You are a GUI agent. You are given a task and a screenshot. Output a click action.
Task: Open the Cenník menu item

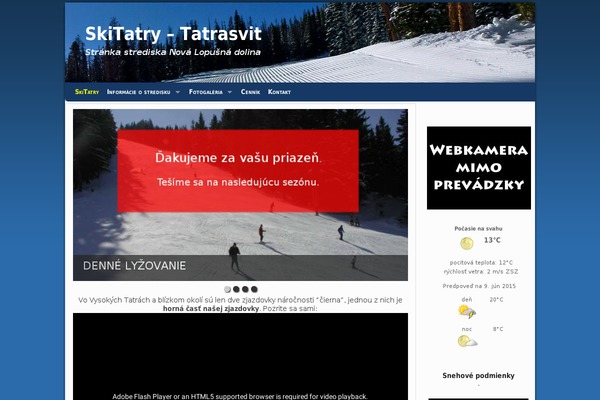coord(250,92)
